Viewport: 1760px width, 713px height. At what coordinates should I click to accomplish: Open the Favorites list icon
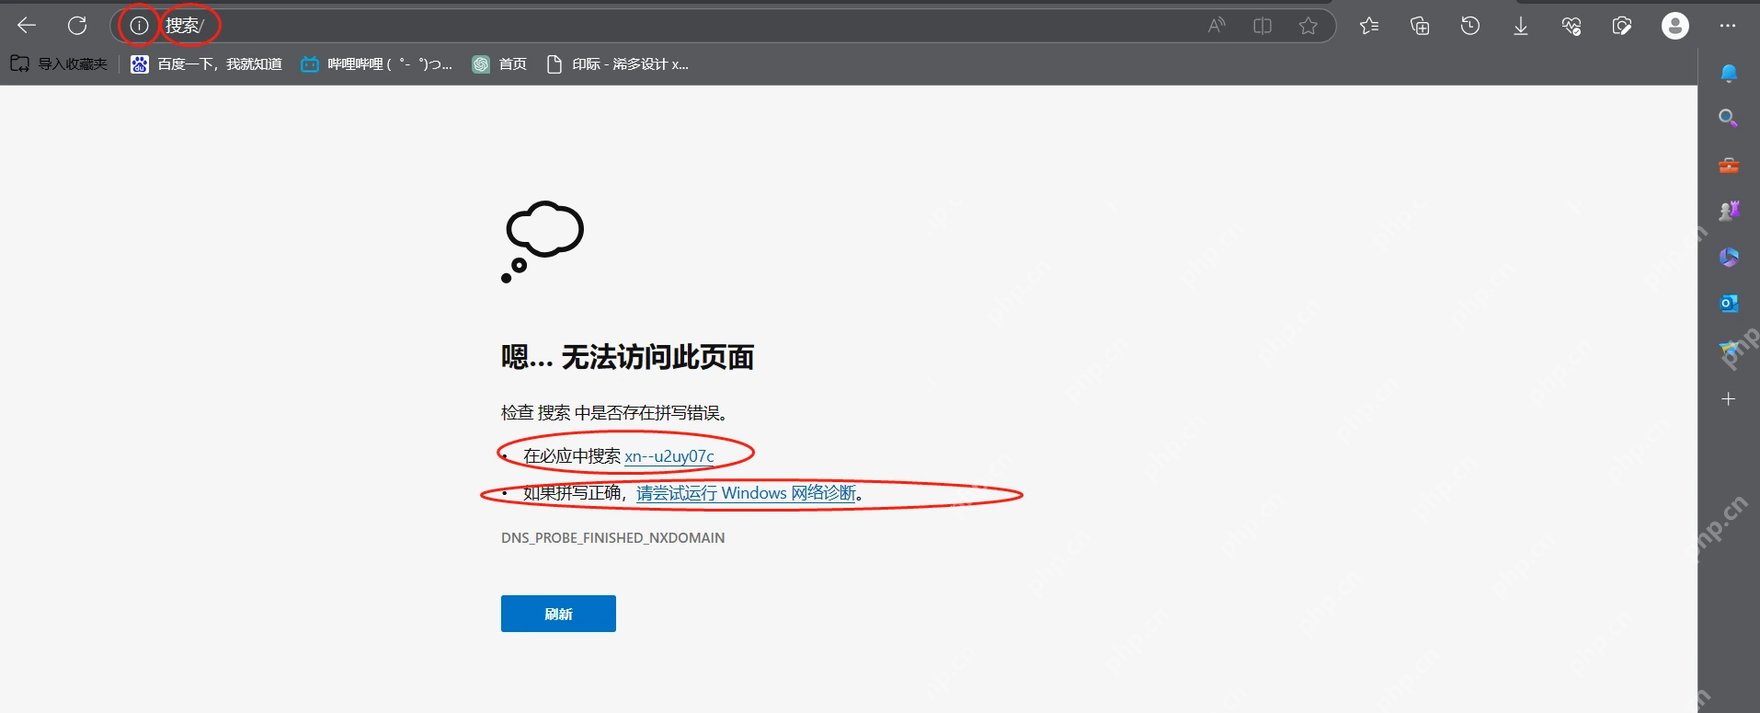point(1369,26)
